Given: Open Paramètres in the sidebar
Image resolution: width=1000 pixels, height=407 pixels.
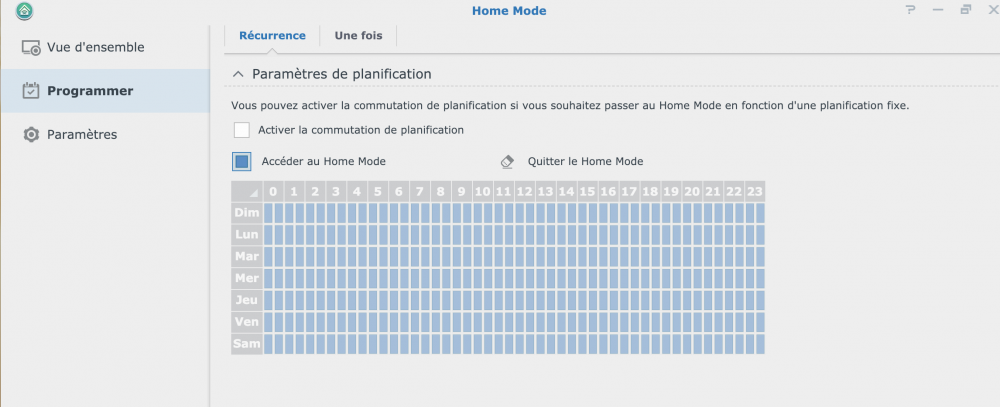Looking at the screenshot, I should (81, 135).
